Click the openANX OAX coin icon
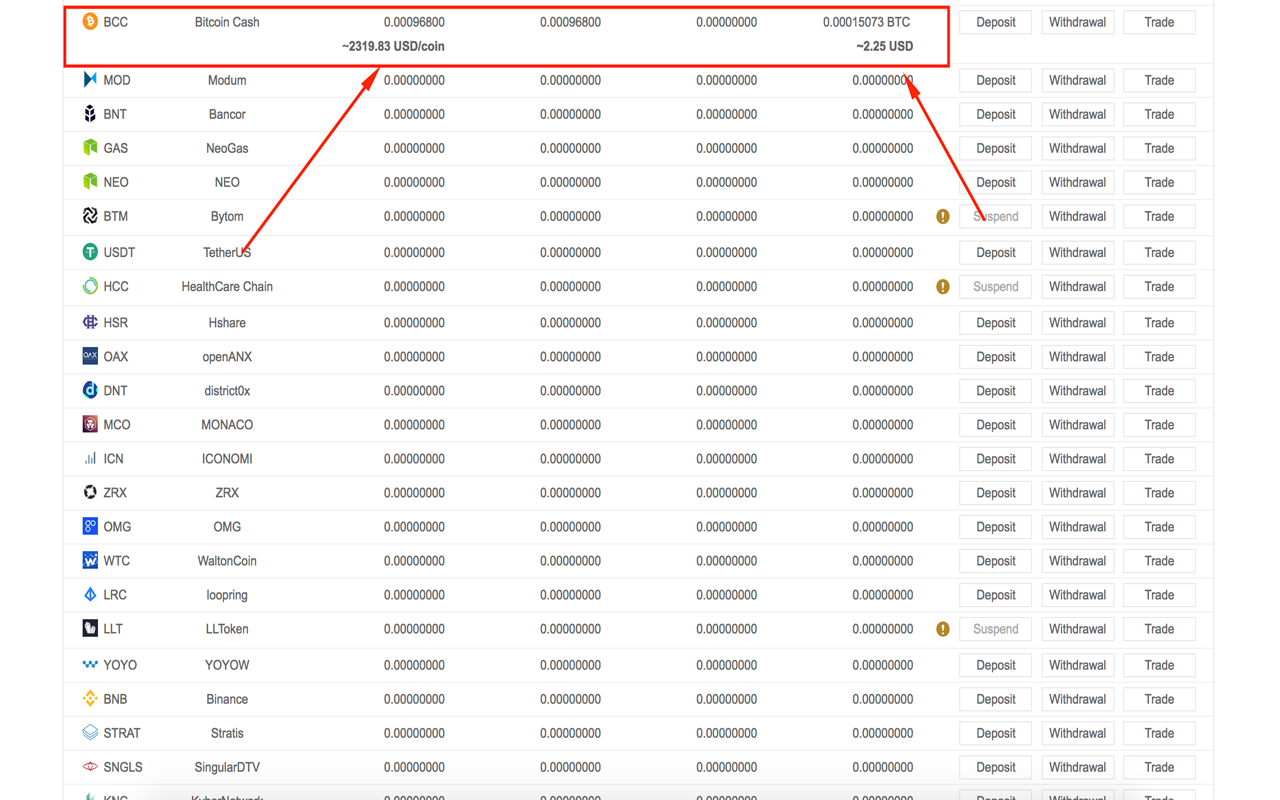The image size is (1280, 800). click(x=90, y=356)
